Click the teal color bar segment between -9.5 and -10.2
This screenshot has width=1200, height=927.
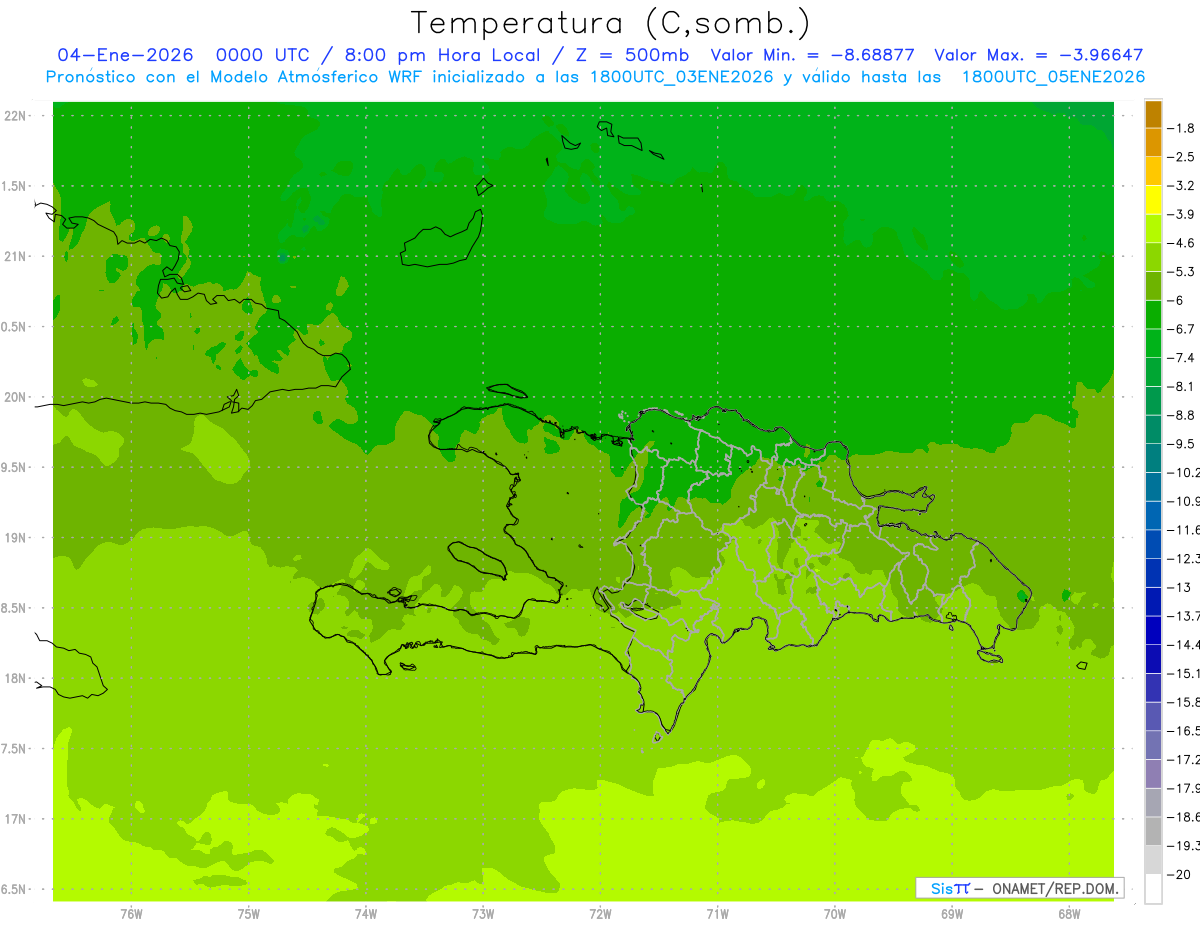point(1153,458)
